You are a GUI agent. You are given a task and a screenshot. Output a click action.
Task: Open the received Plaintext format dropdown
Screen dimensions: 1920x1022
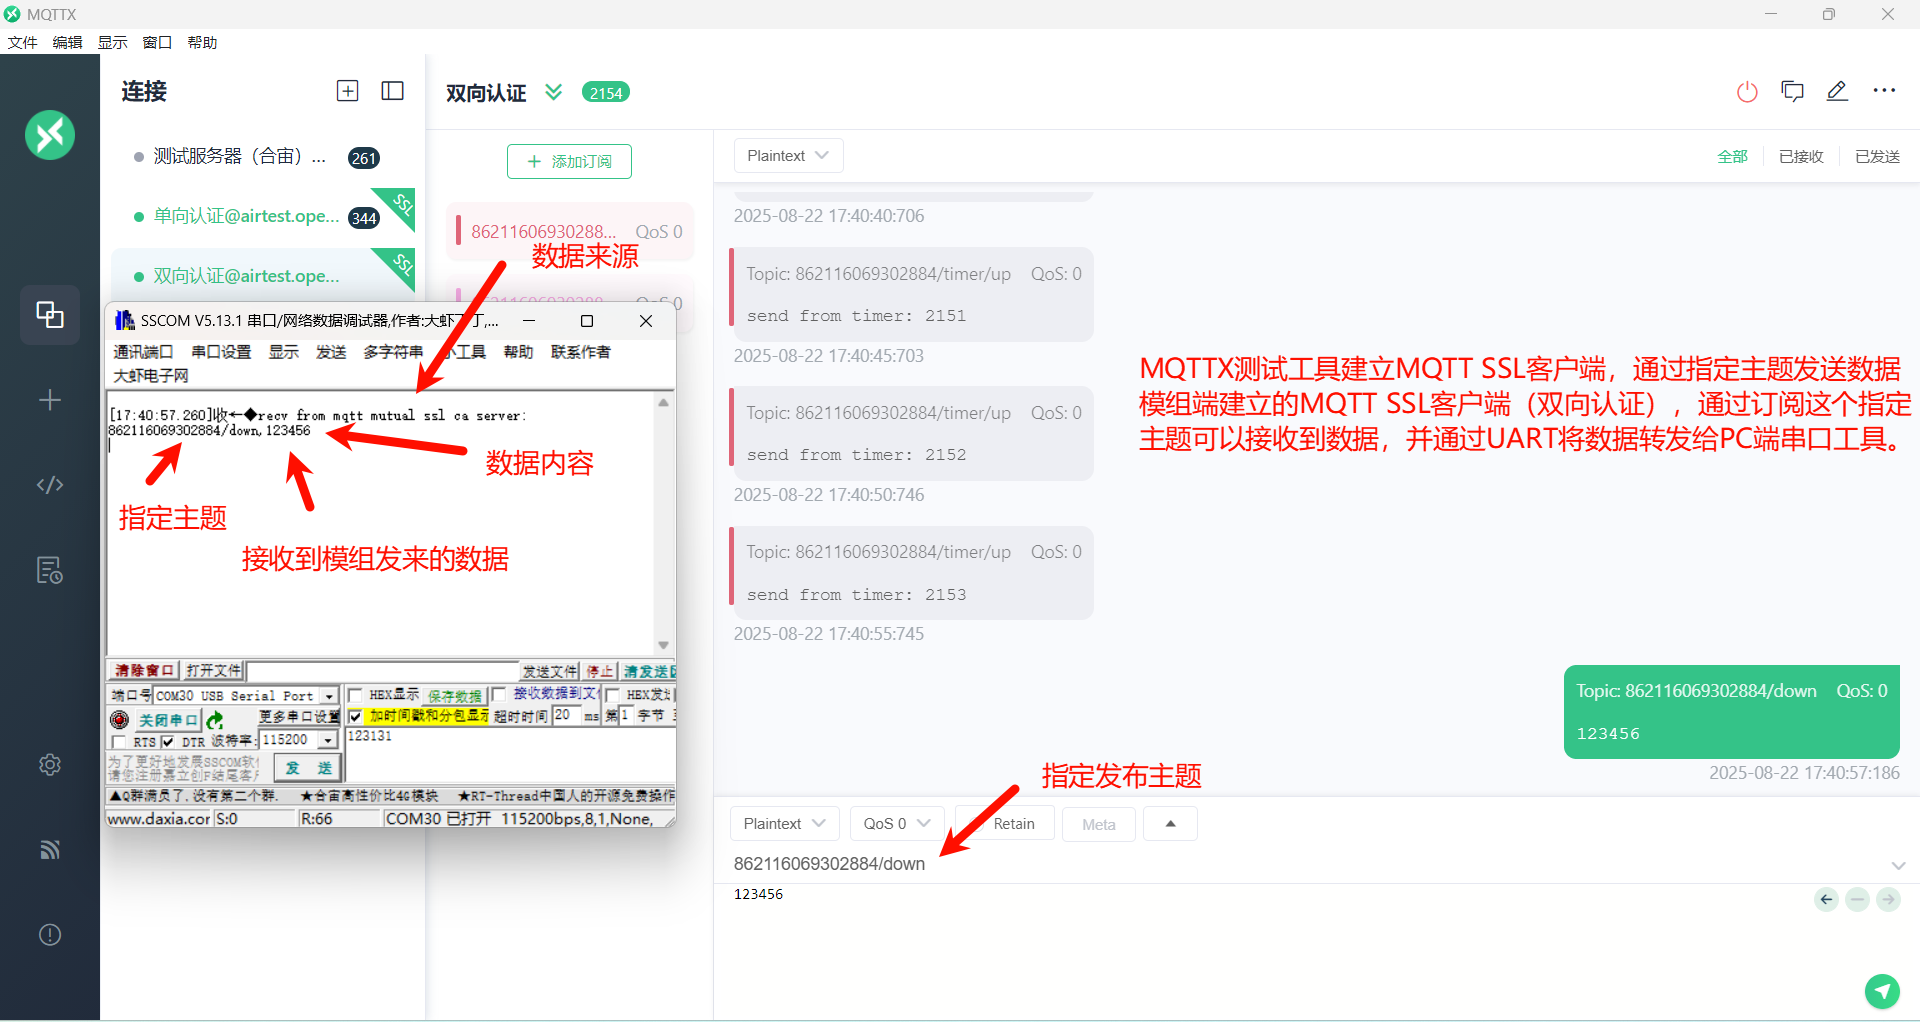click(x=788, y=156)
